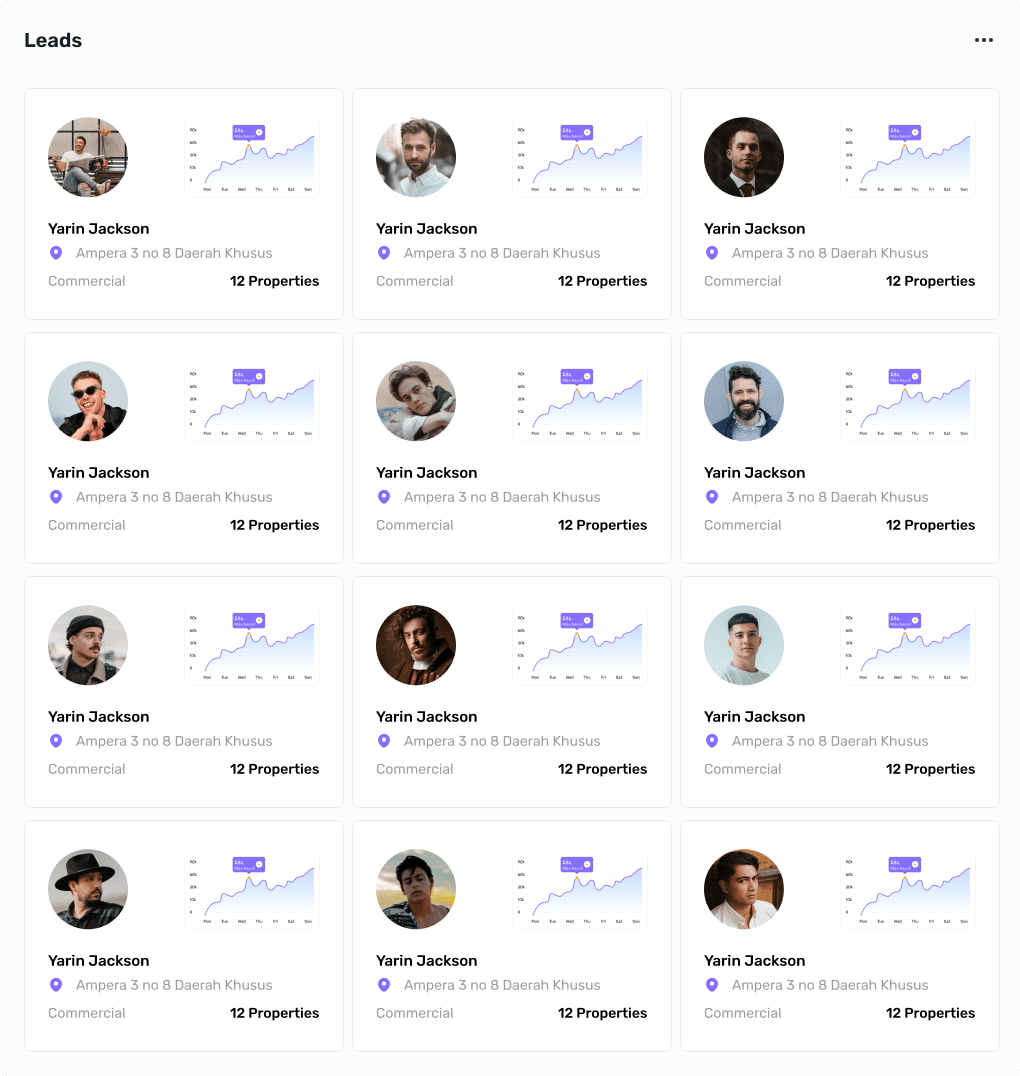Click the Yarin Jackson name in the bottom-right card

click(x=755, y=961)
